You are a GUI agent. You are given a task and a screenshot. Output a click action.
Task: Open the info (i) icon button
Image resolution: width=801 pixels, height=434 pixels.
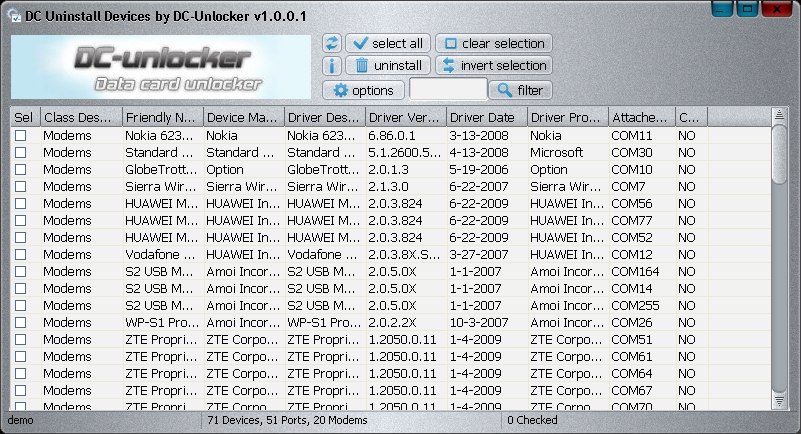(332, 65)
